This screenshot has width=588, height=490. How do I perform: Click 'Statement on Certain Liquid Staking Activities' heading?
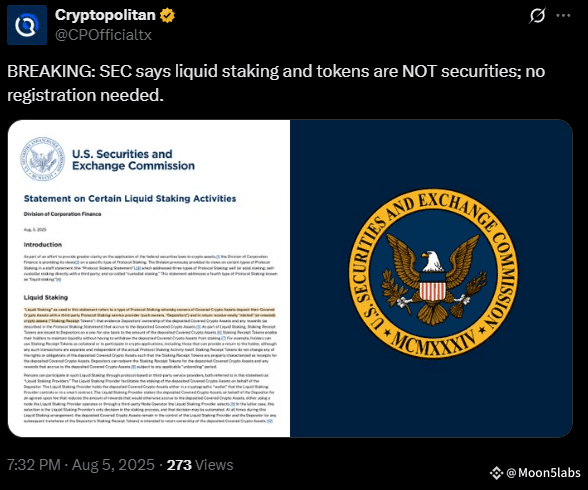tap(130, 199)
